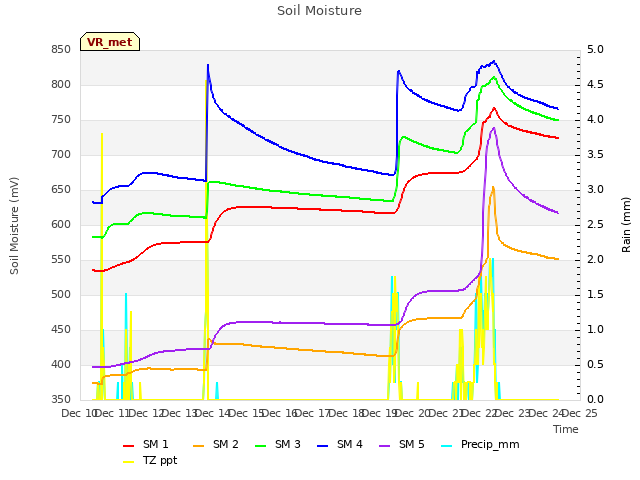This screenshot has width=640, height=480.
Task: Click the Dec 10 date tick label
Action: (x=79, y=414)
